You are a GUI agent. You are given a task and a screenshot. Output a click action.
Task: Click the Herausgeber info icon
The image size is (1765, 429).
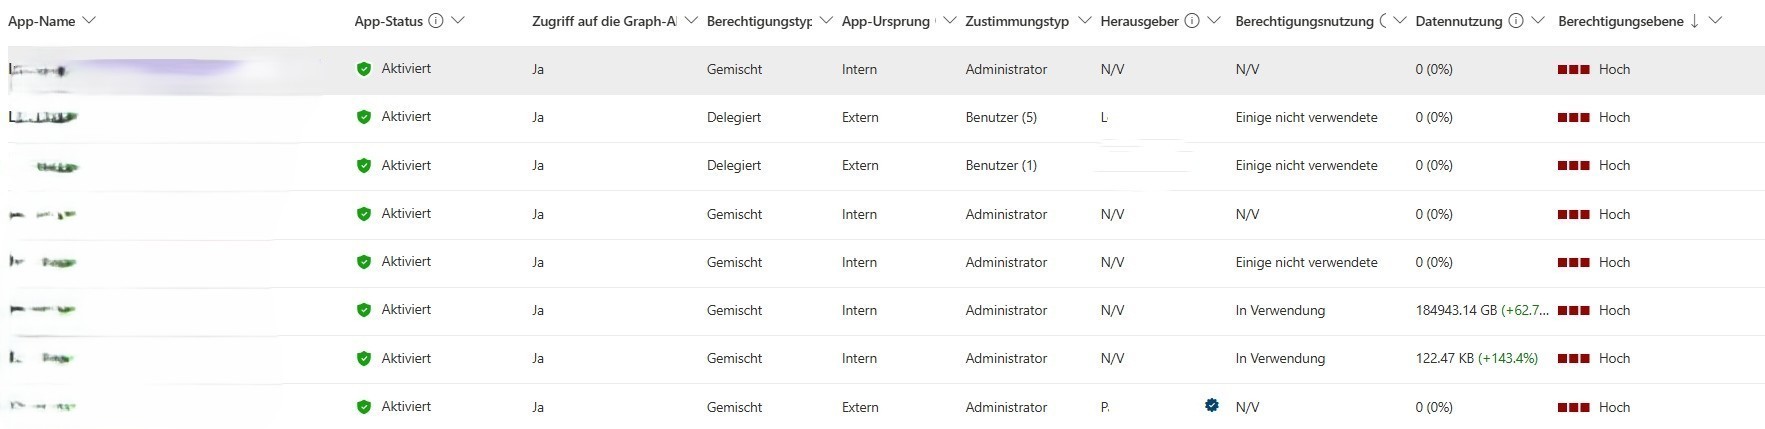[1192, 21]
